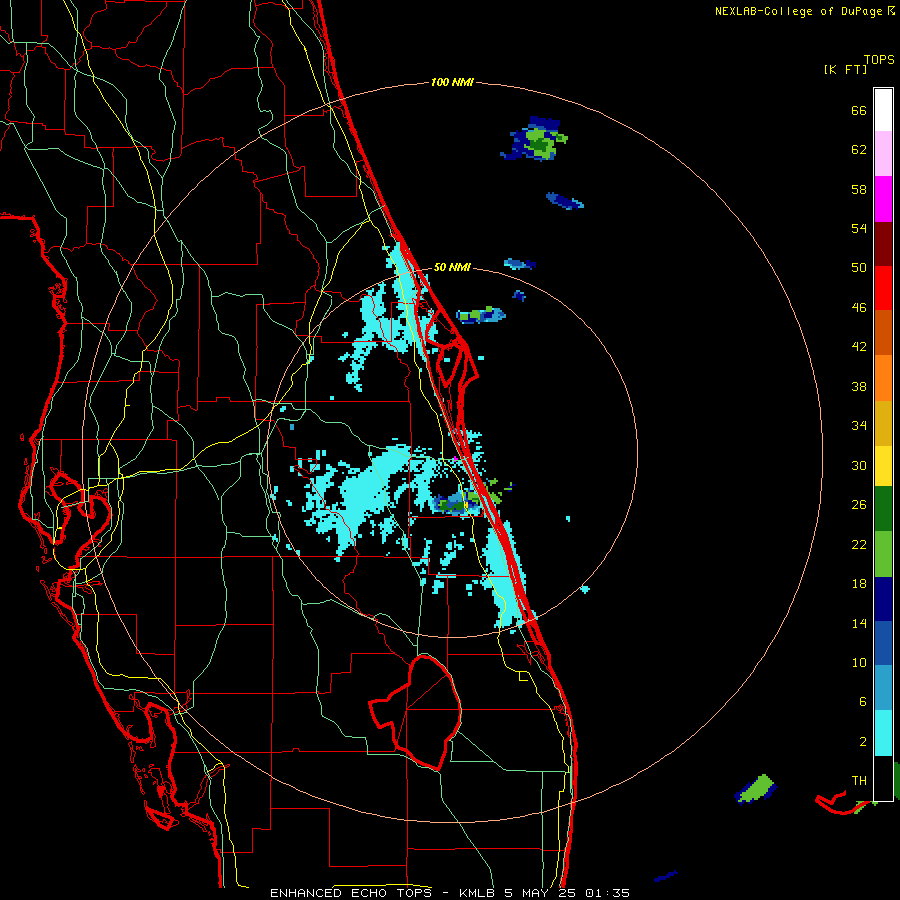The width and height of the screenshot is (900, 900).
Task: Click the 46 legend value
Action: click(859, 308)
